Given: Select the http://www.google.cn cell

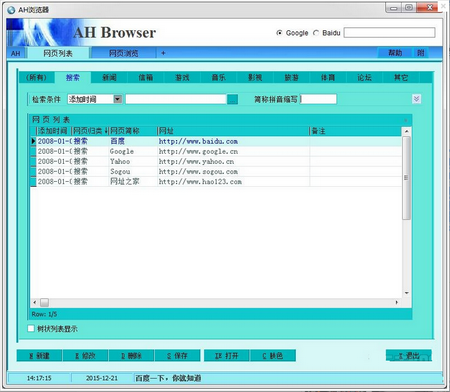Looking at the screenshot, I should click(x=233, y=151).
